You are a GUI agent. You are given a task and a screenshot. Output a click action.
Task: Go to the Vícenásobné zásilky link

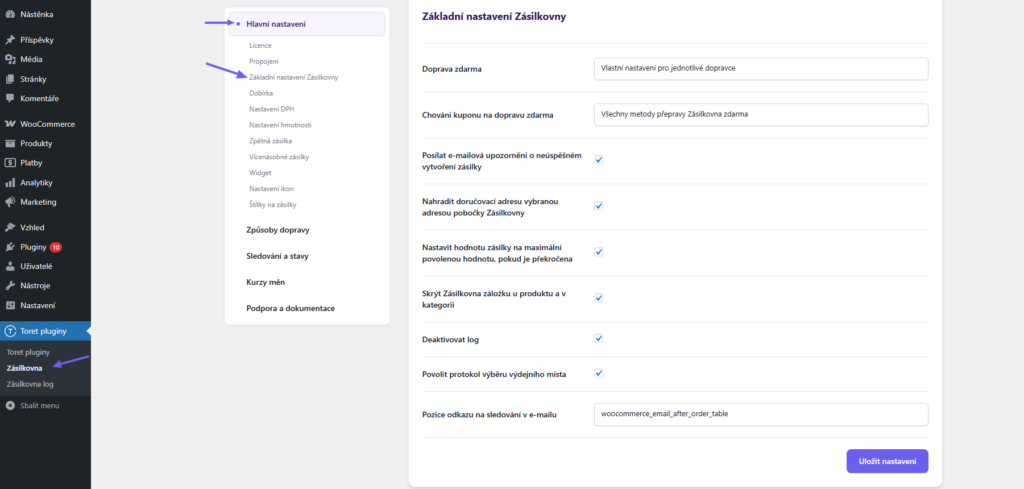click(x=279, y=157)
